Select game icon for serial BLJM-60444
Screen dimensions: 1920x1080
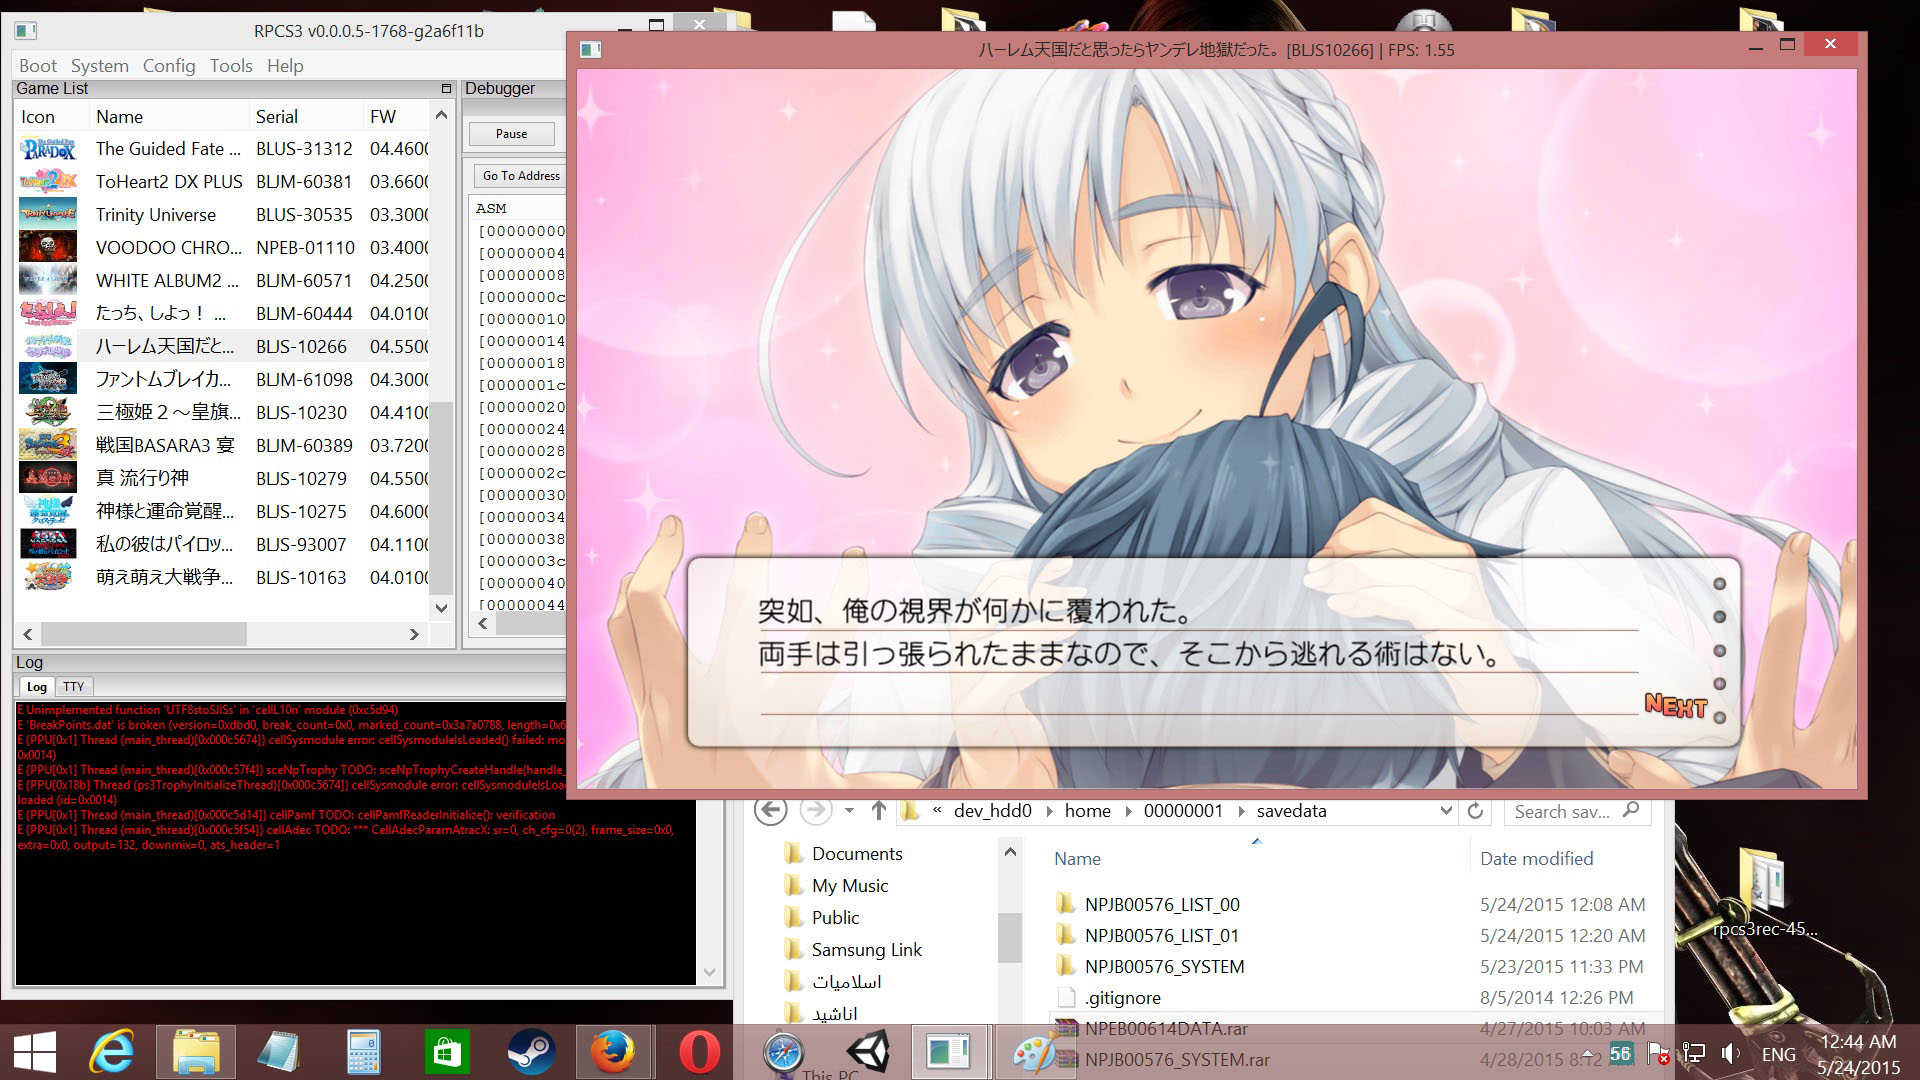point(48,314)
